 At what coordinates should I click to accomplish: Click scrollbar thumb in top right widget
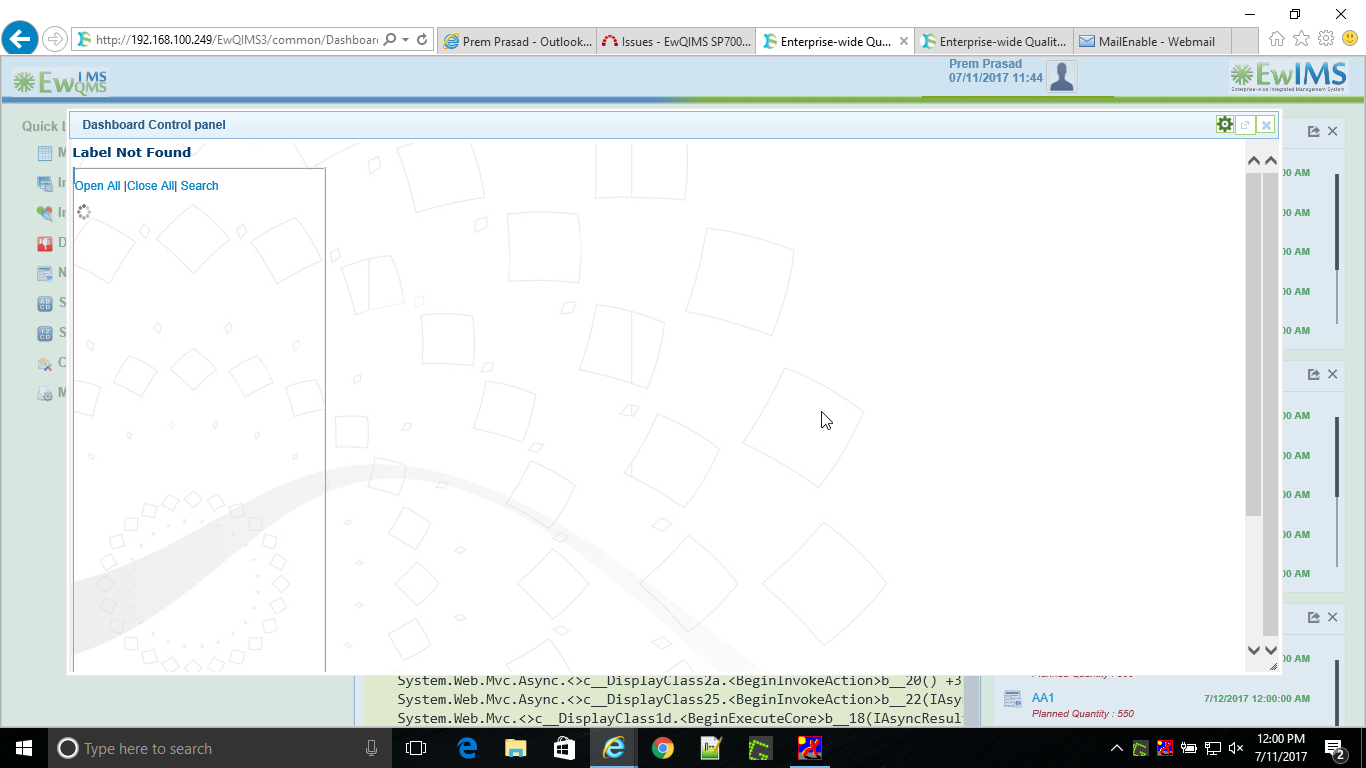[x=1337, y=222]
